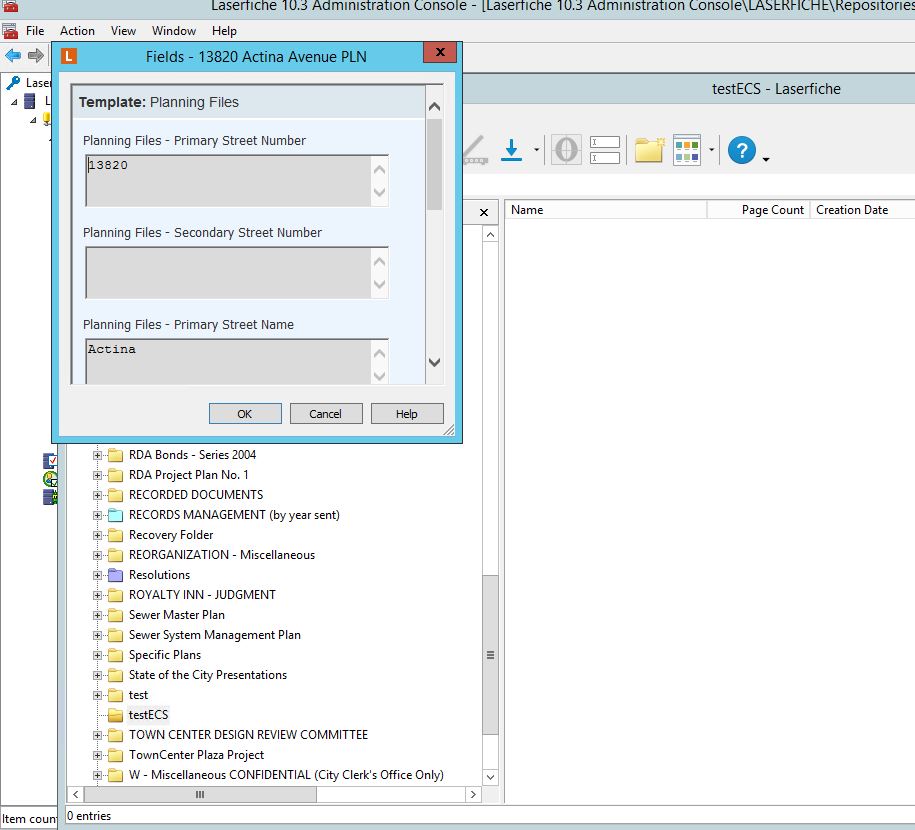Close the folder tree pane with the X

pos(484,212)
